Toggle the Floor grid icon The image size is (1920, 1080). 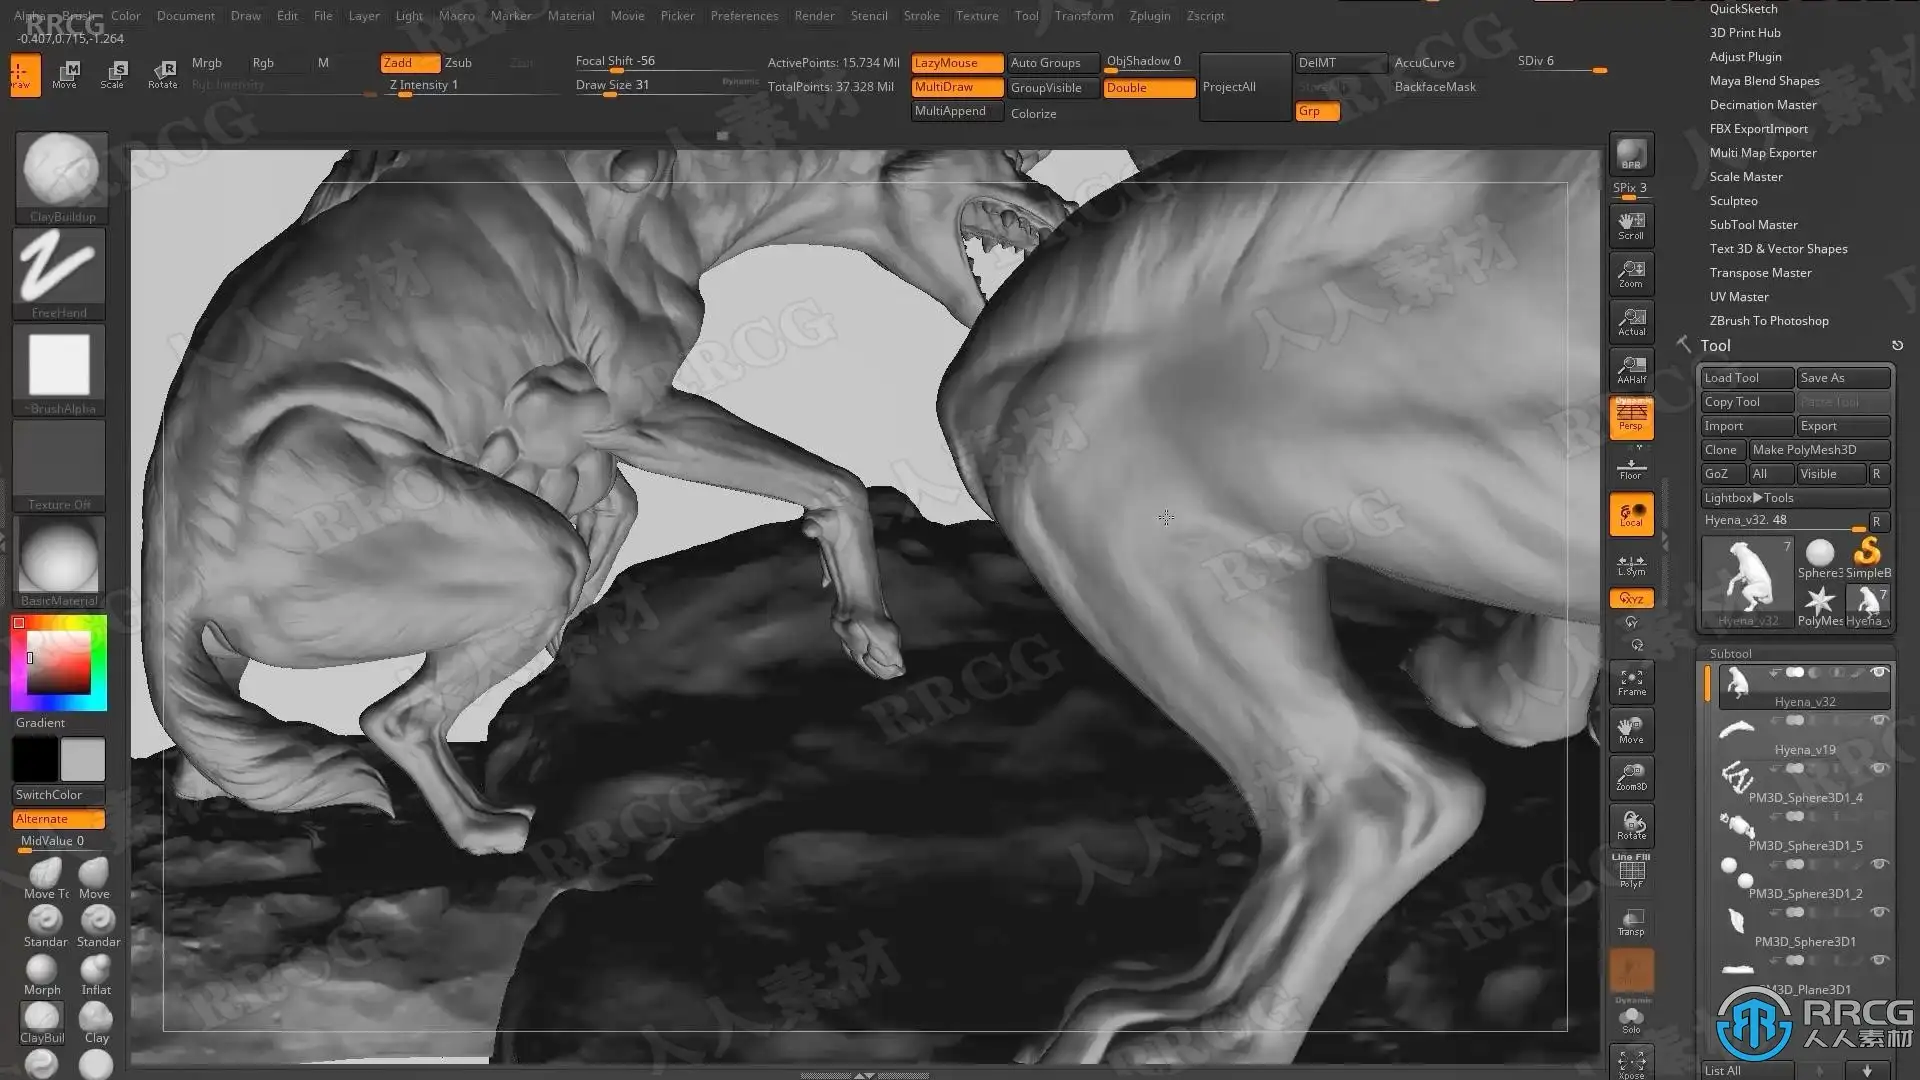1631,468
